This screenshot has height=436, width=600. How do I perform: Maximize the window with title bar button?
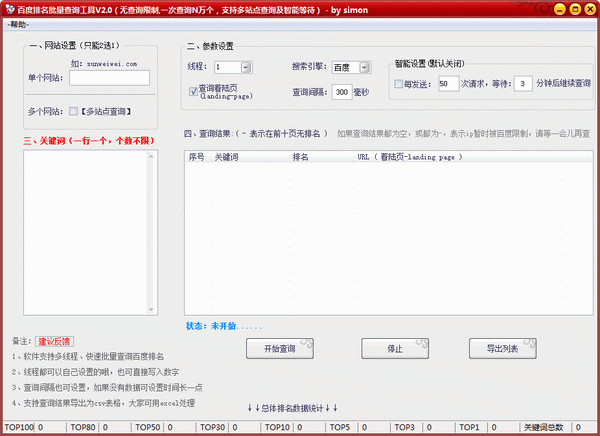pyautogui.click(x=575, y=9)
